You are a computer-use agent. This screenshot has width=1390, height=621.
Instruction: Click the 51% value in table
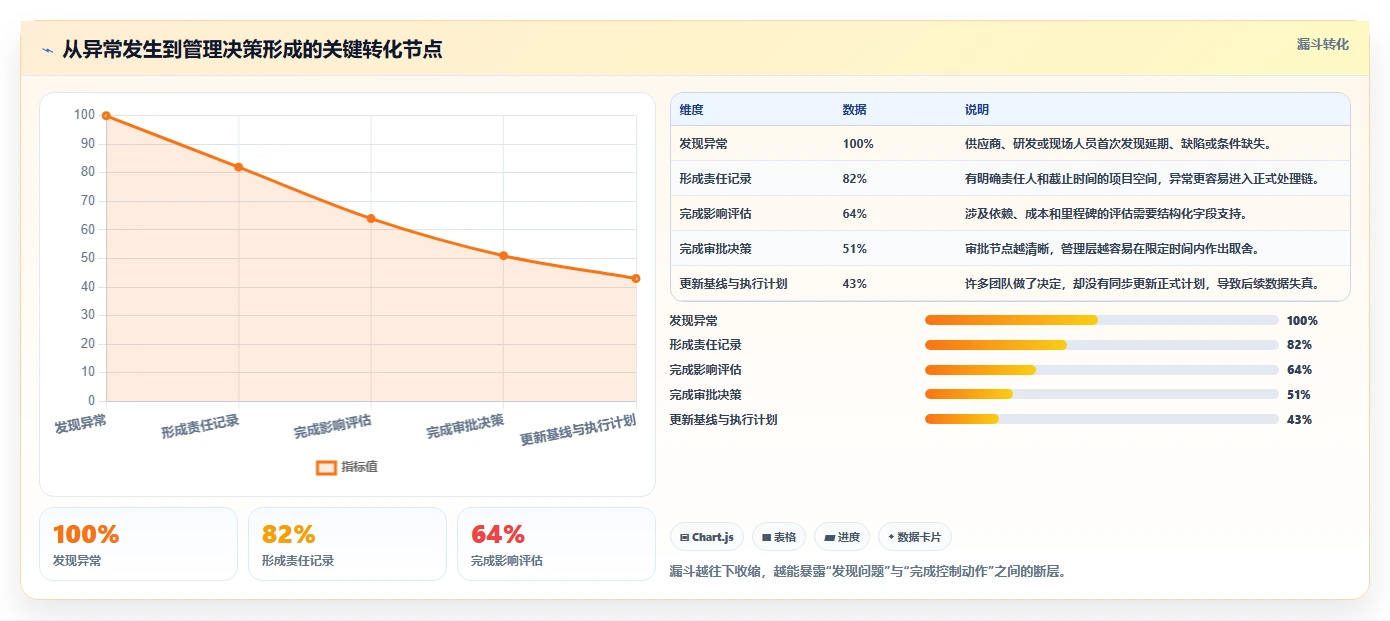(x=855, y=249)
